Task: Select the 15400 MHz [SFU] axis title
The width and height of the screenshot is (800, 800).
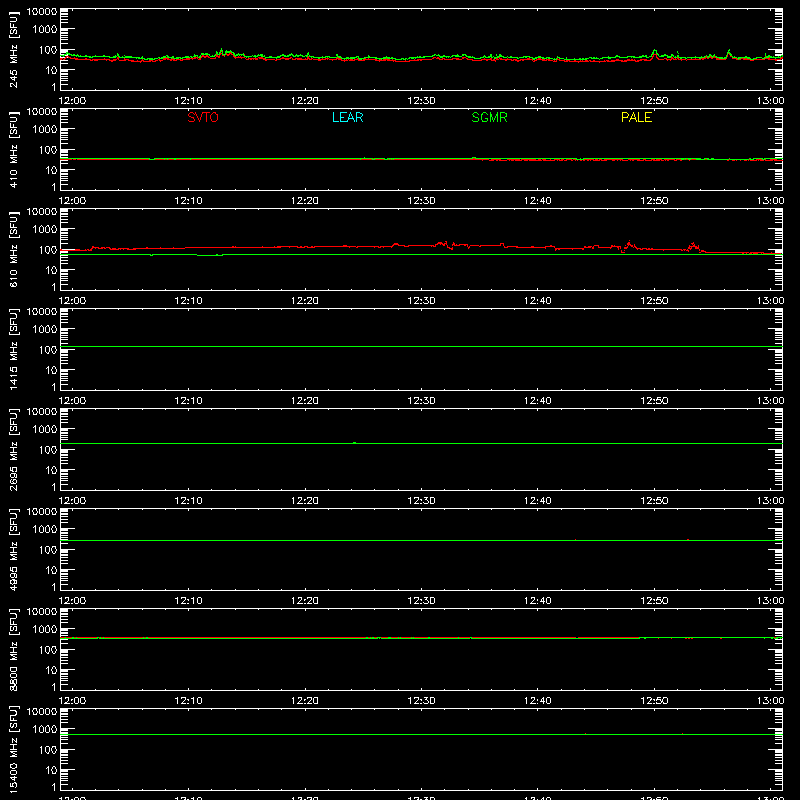Action: click(x=13, y=749)
